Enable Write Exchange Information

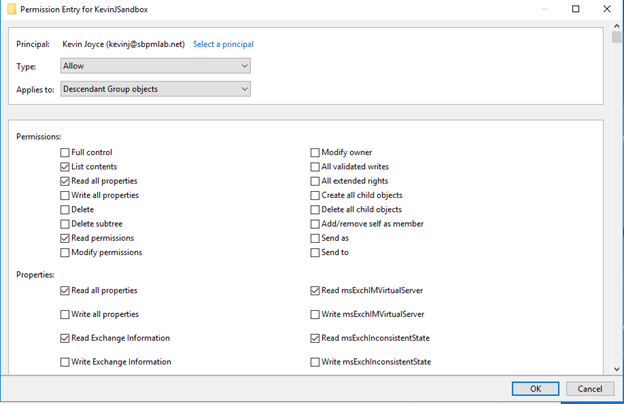click(x=65, y=362)
